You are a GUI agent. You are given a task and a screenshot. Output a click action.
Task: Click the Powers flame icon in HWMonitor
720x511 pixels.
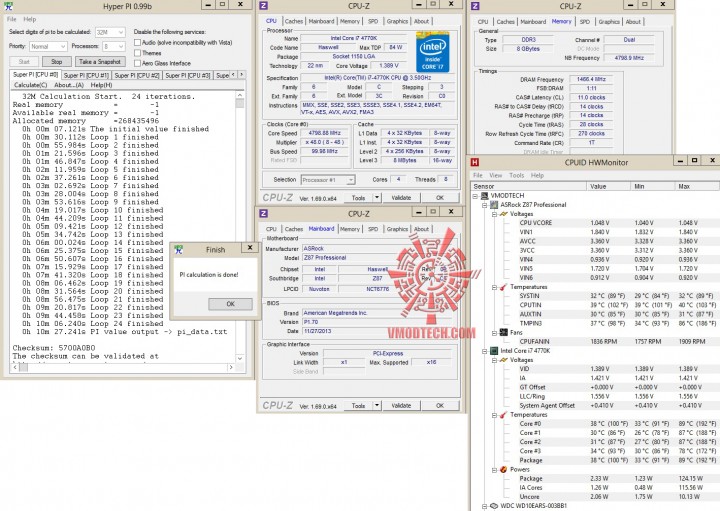coord(504,469)
